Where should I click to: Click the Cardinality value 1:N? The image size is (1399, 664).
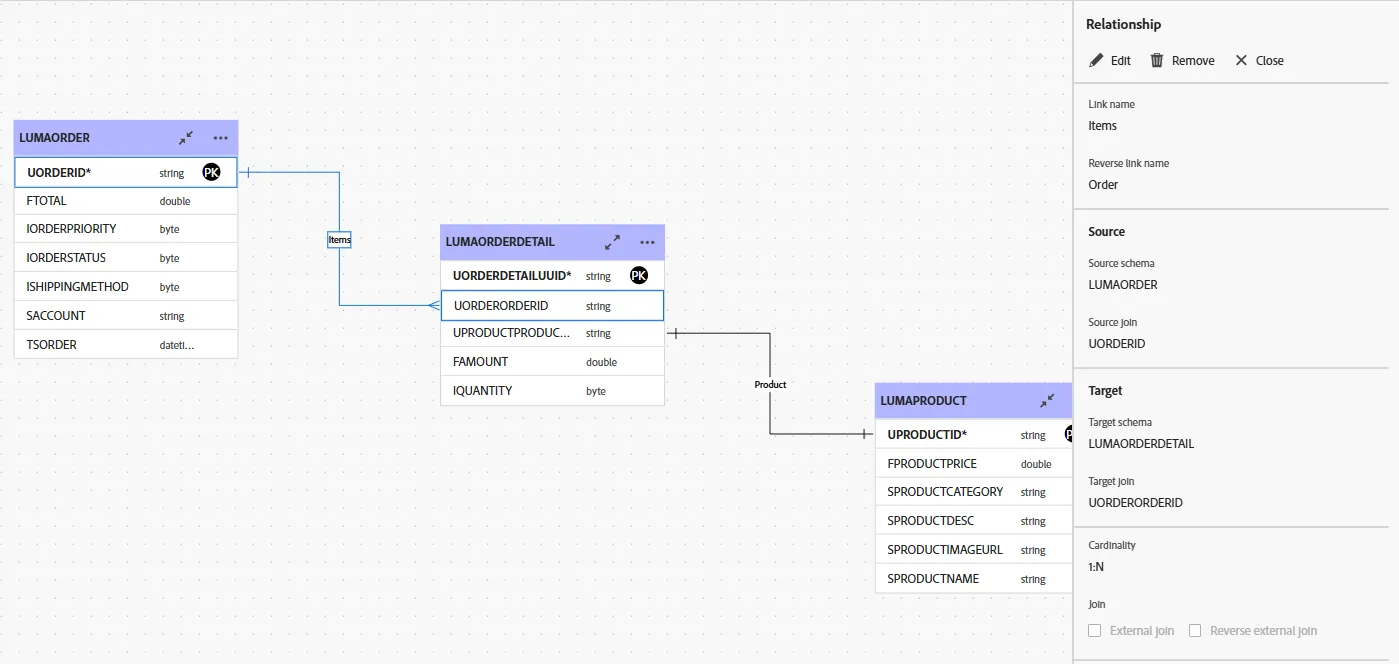[1096, 567]
